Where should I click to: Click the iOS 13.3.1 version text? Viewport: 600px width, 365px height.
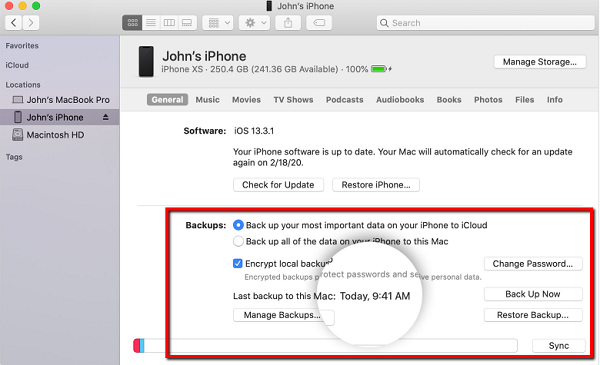254,131
